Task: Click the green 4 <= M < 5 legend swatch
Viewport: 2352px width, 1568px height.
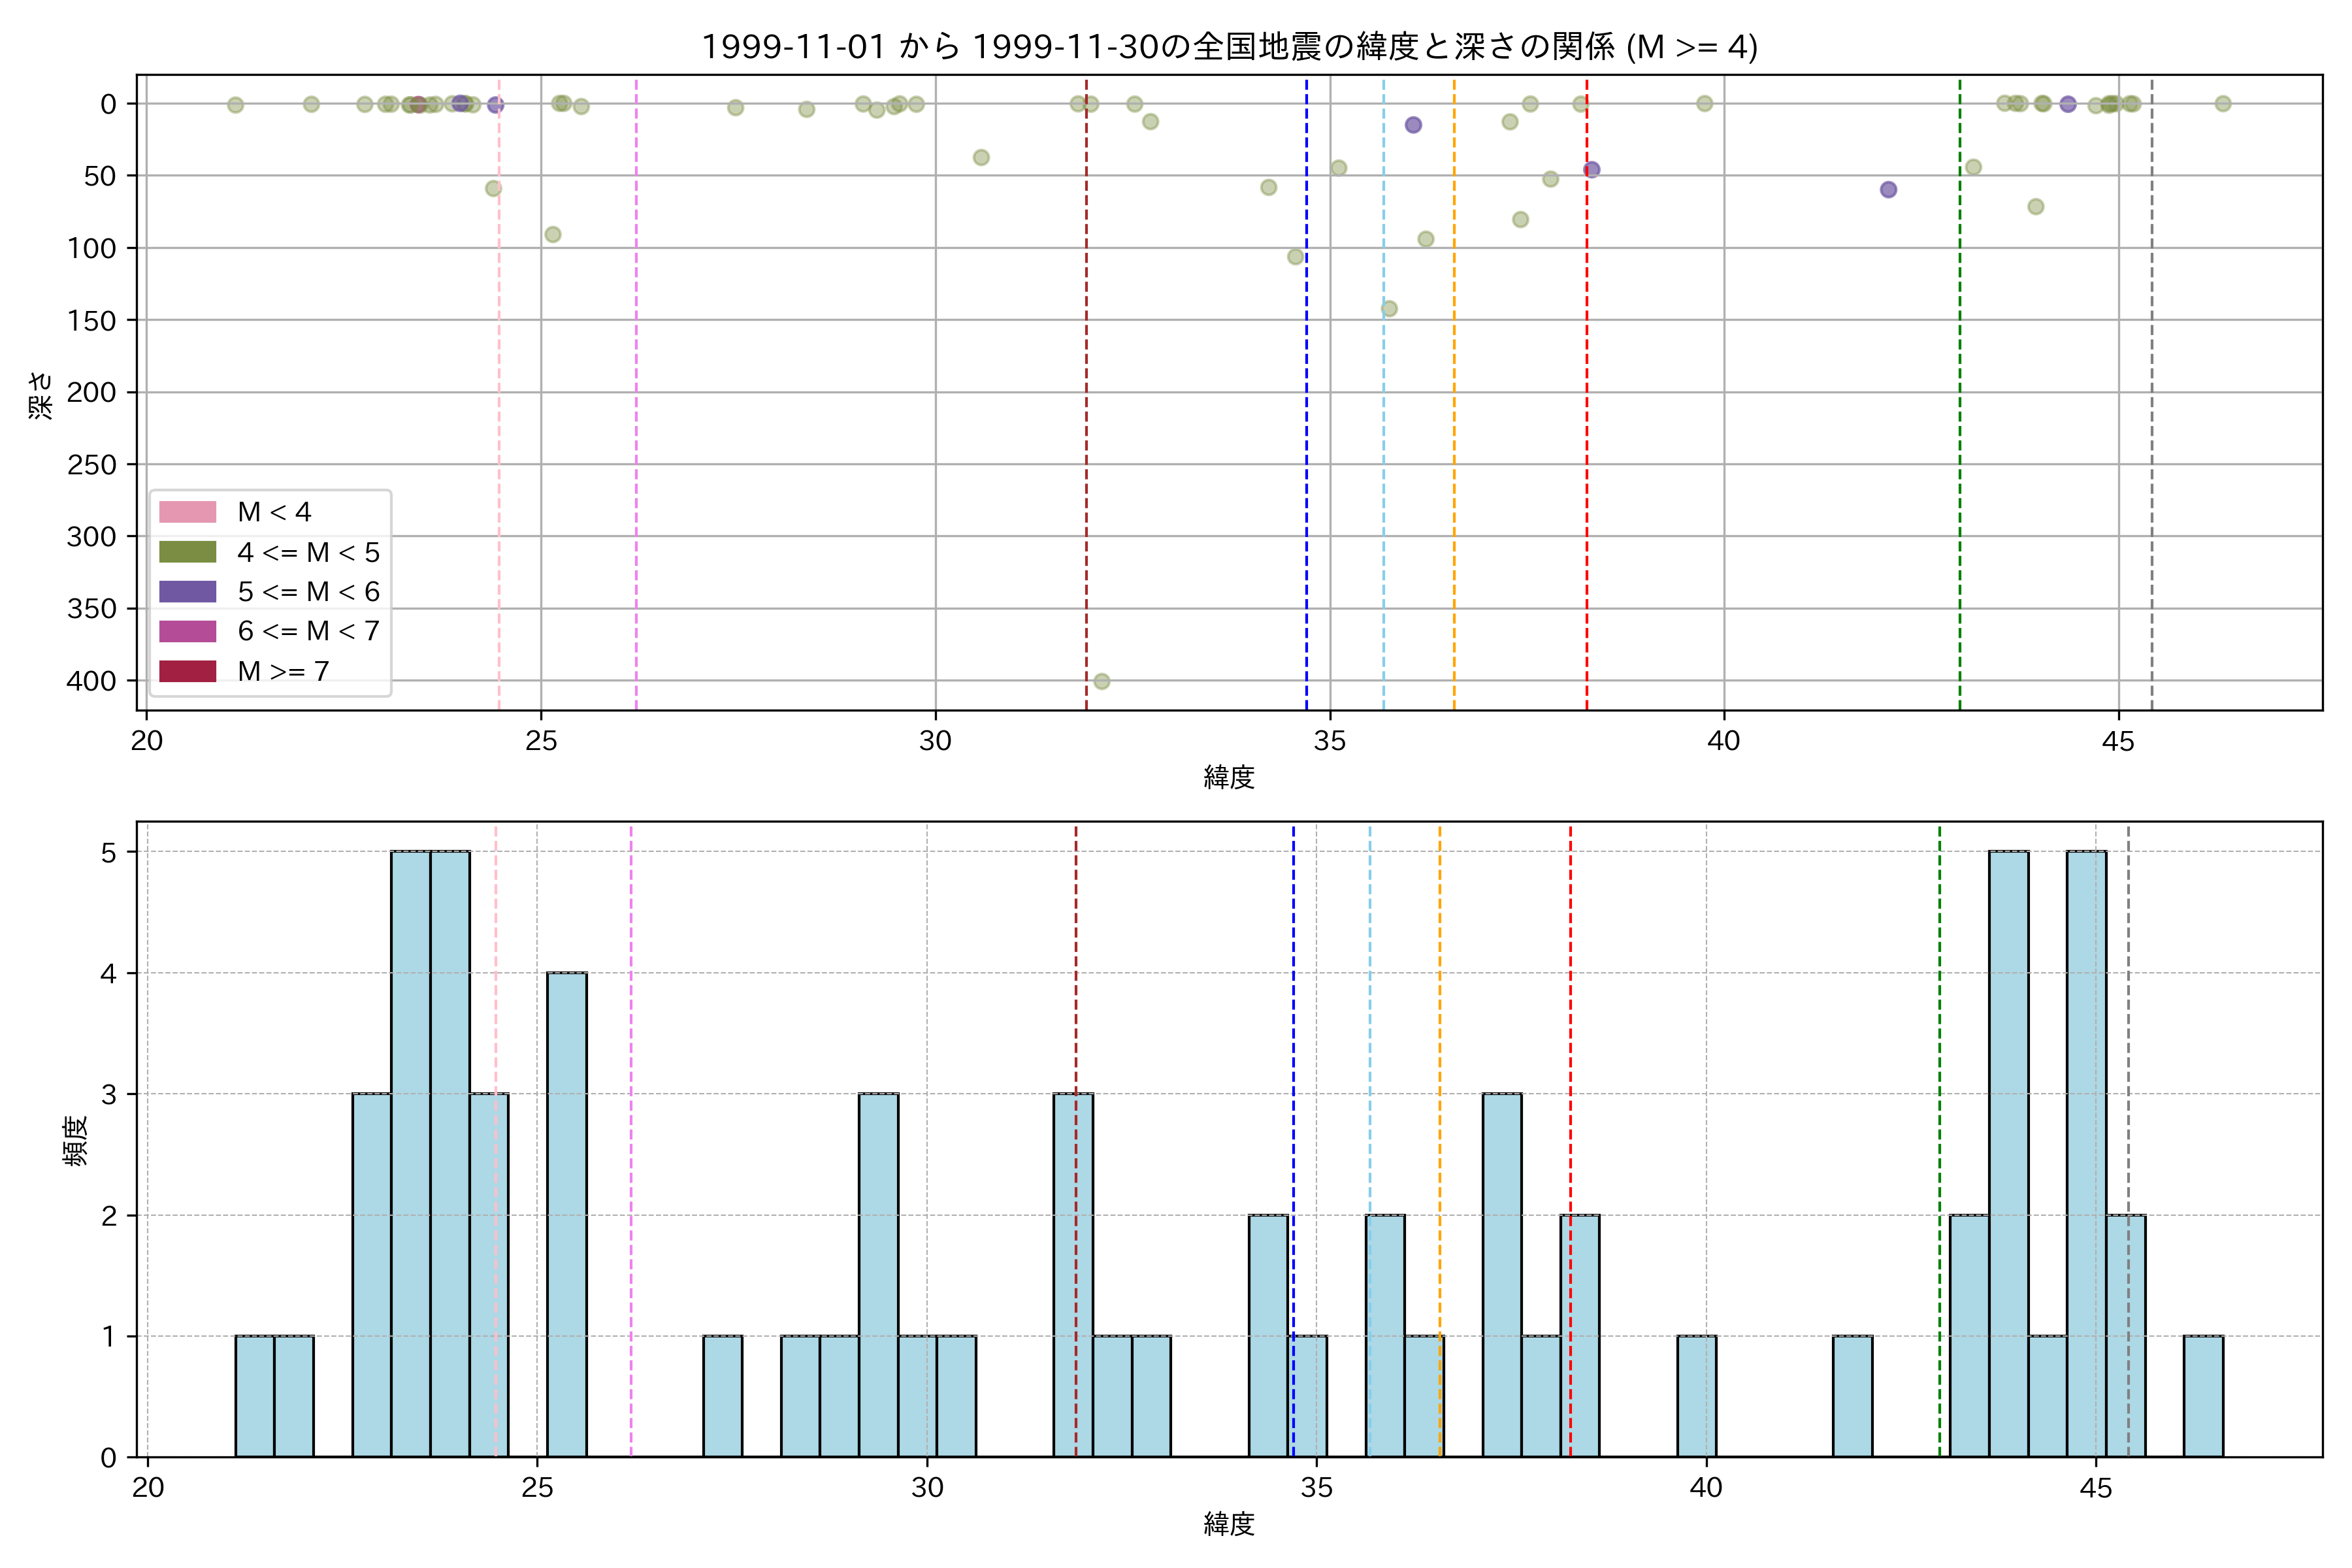Action: tap(187, 552)
